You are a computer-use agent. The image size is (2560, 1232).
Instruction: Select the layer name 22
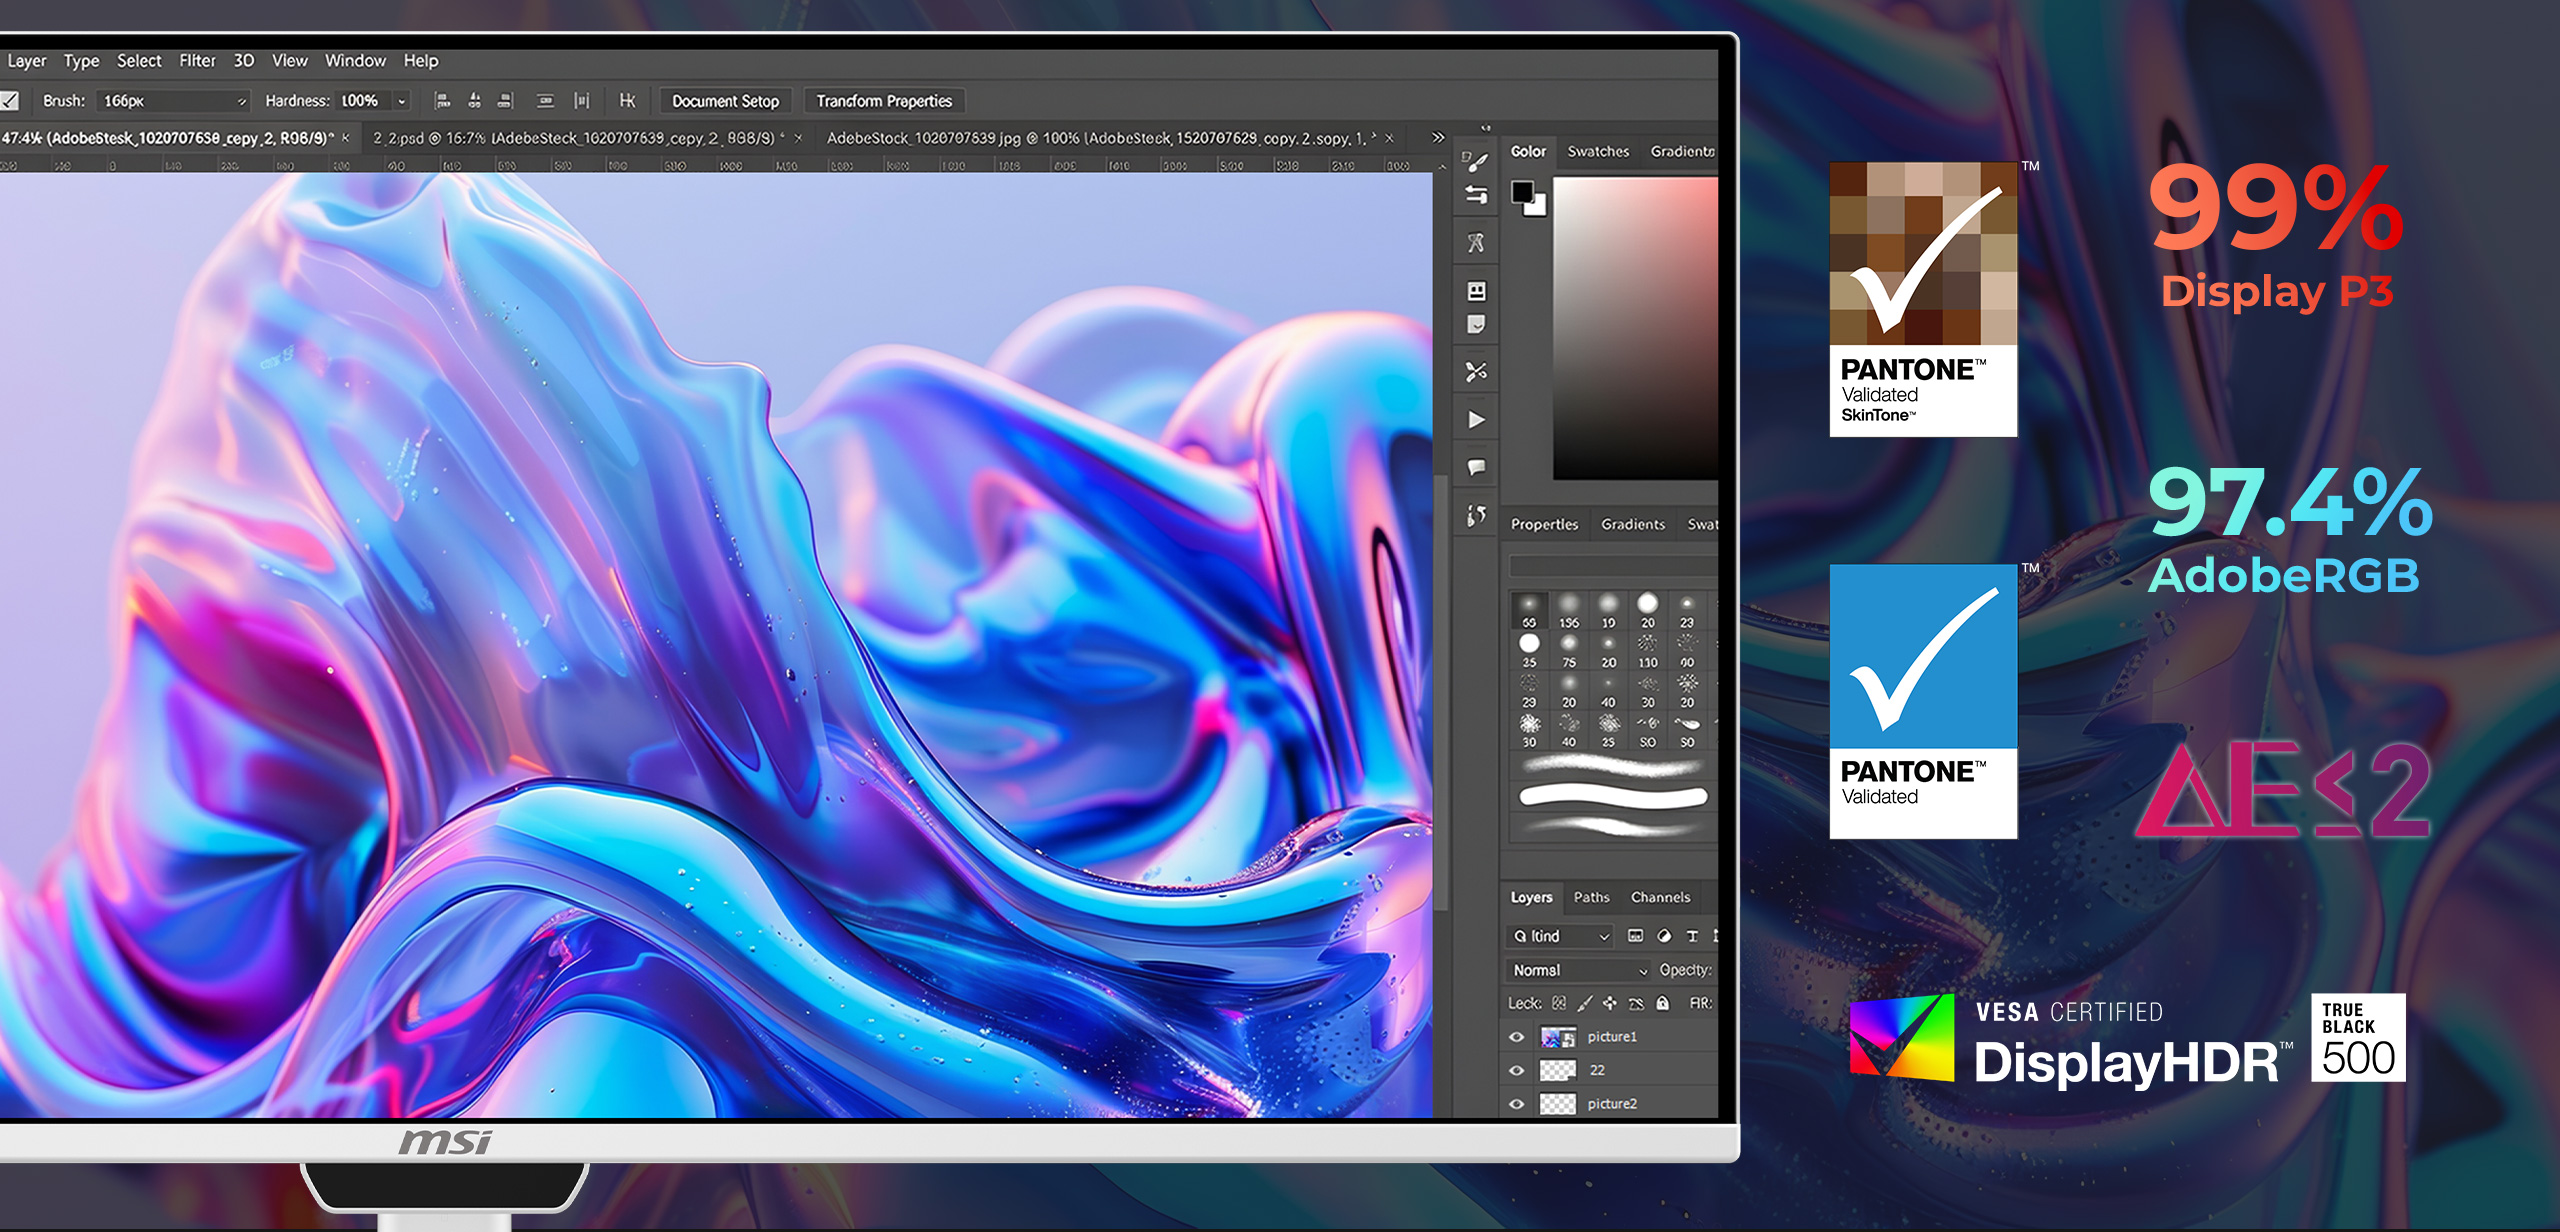[x=1597, y=1070]
